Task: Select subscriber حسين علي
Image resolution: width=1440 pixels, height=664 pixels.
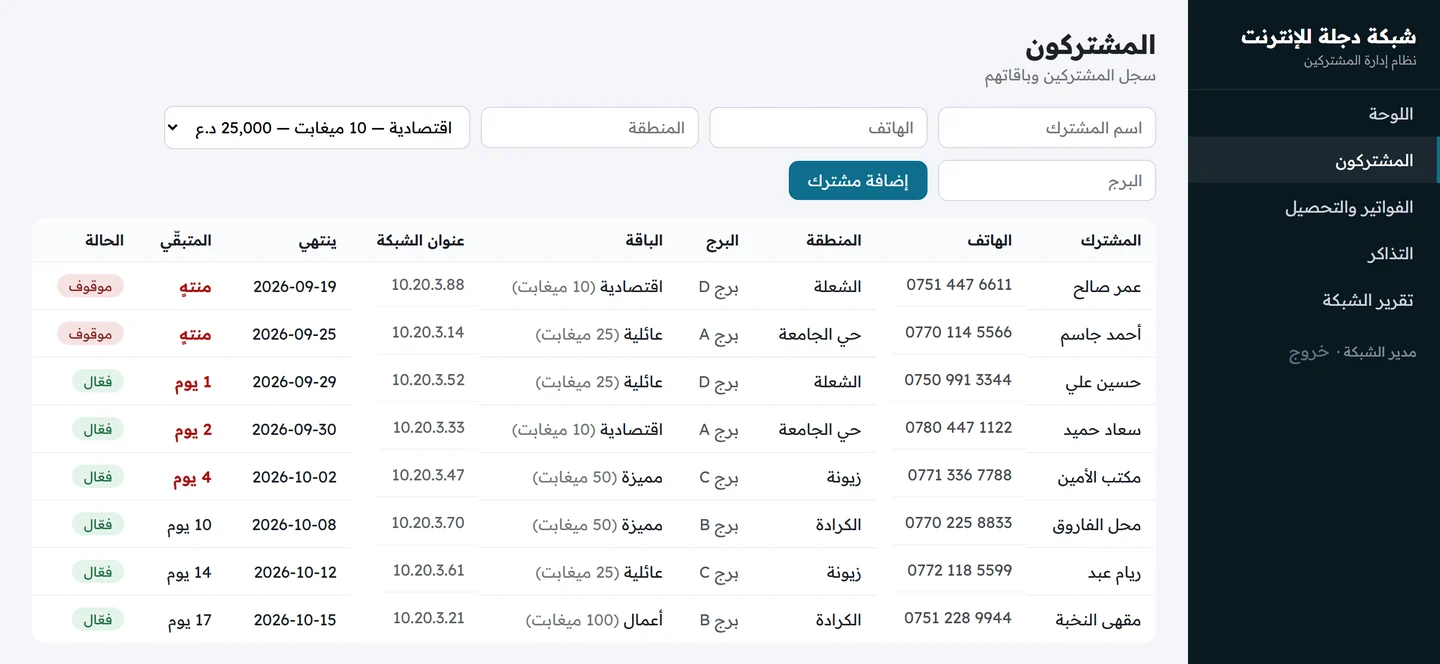Action: (x=1103, y=382)
